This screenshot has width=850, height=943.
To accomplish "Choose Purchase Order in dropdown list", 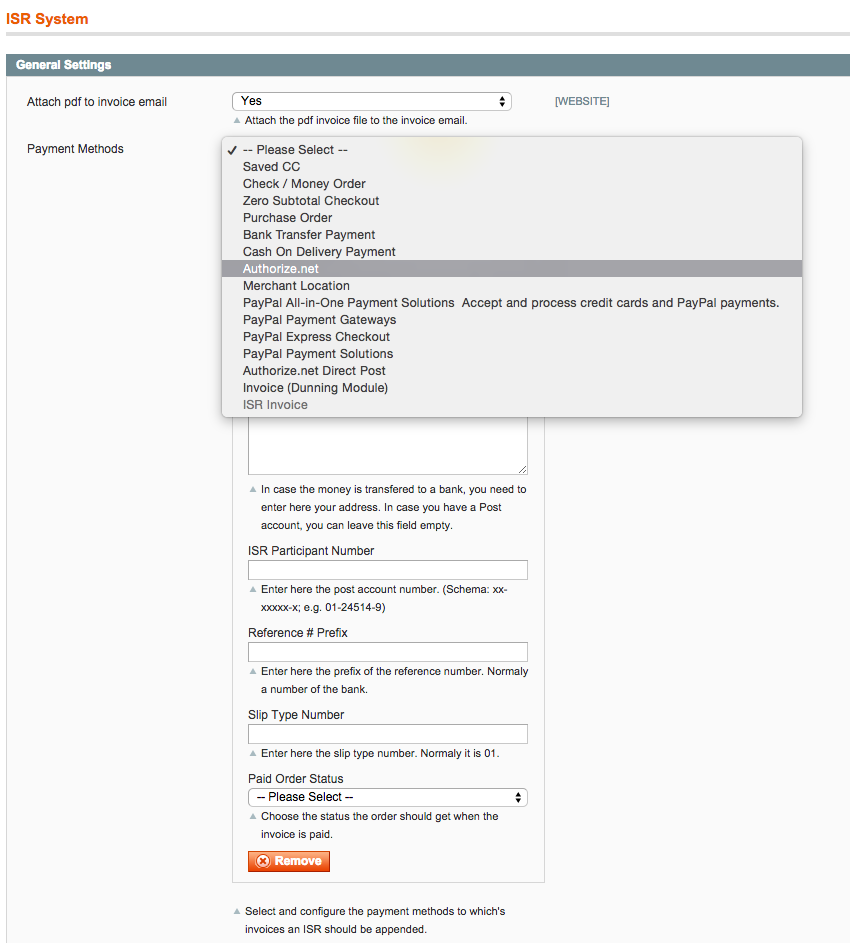I will pos(287,218).
